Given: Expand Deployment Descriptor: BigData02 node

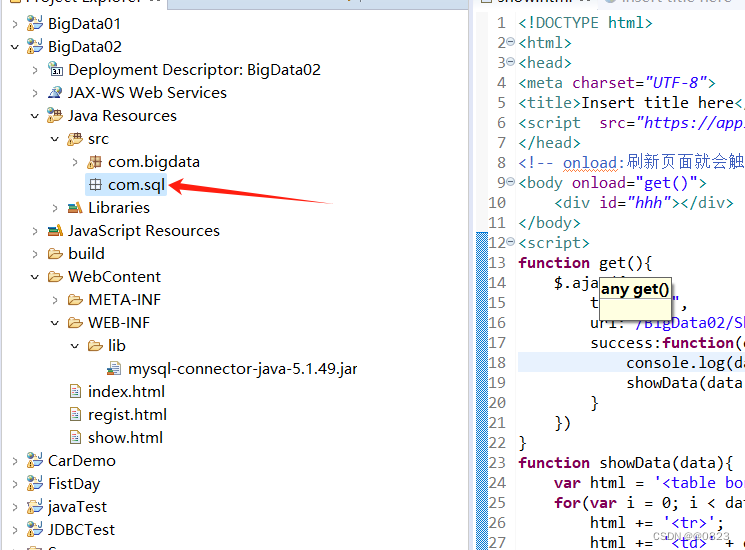Looking at the screenshot, I should coord(35,70).
